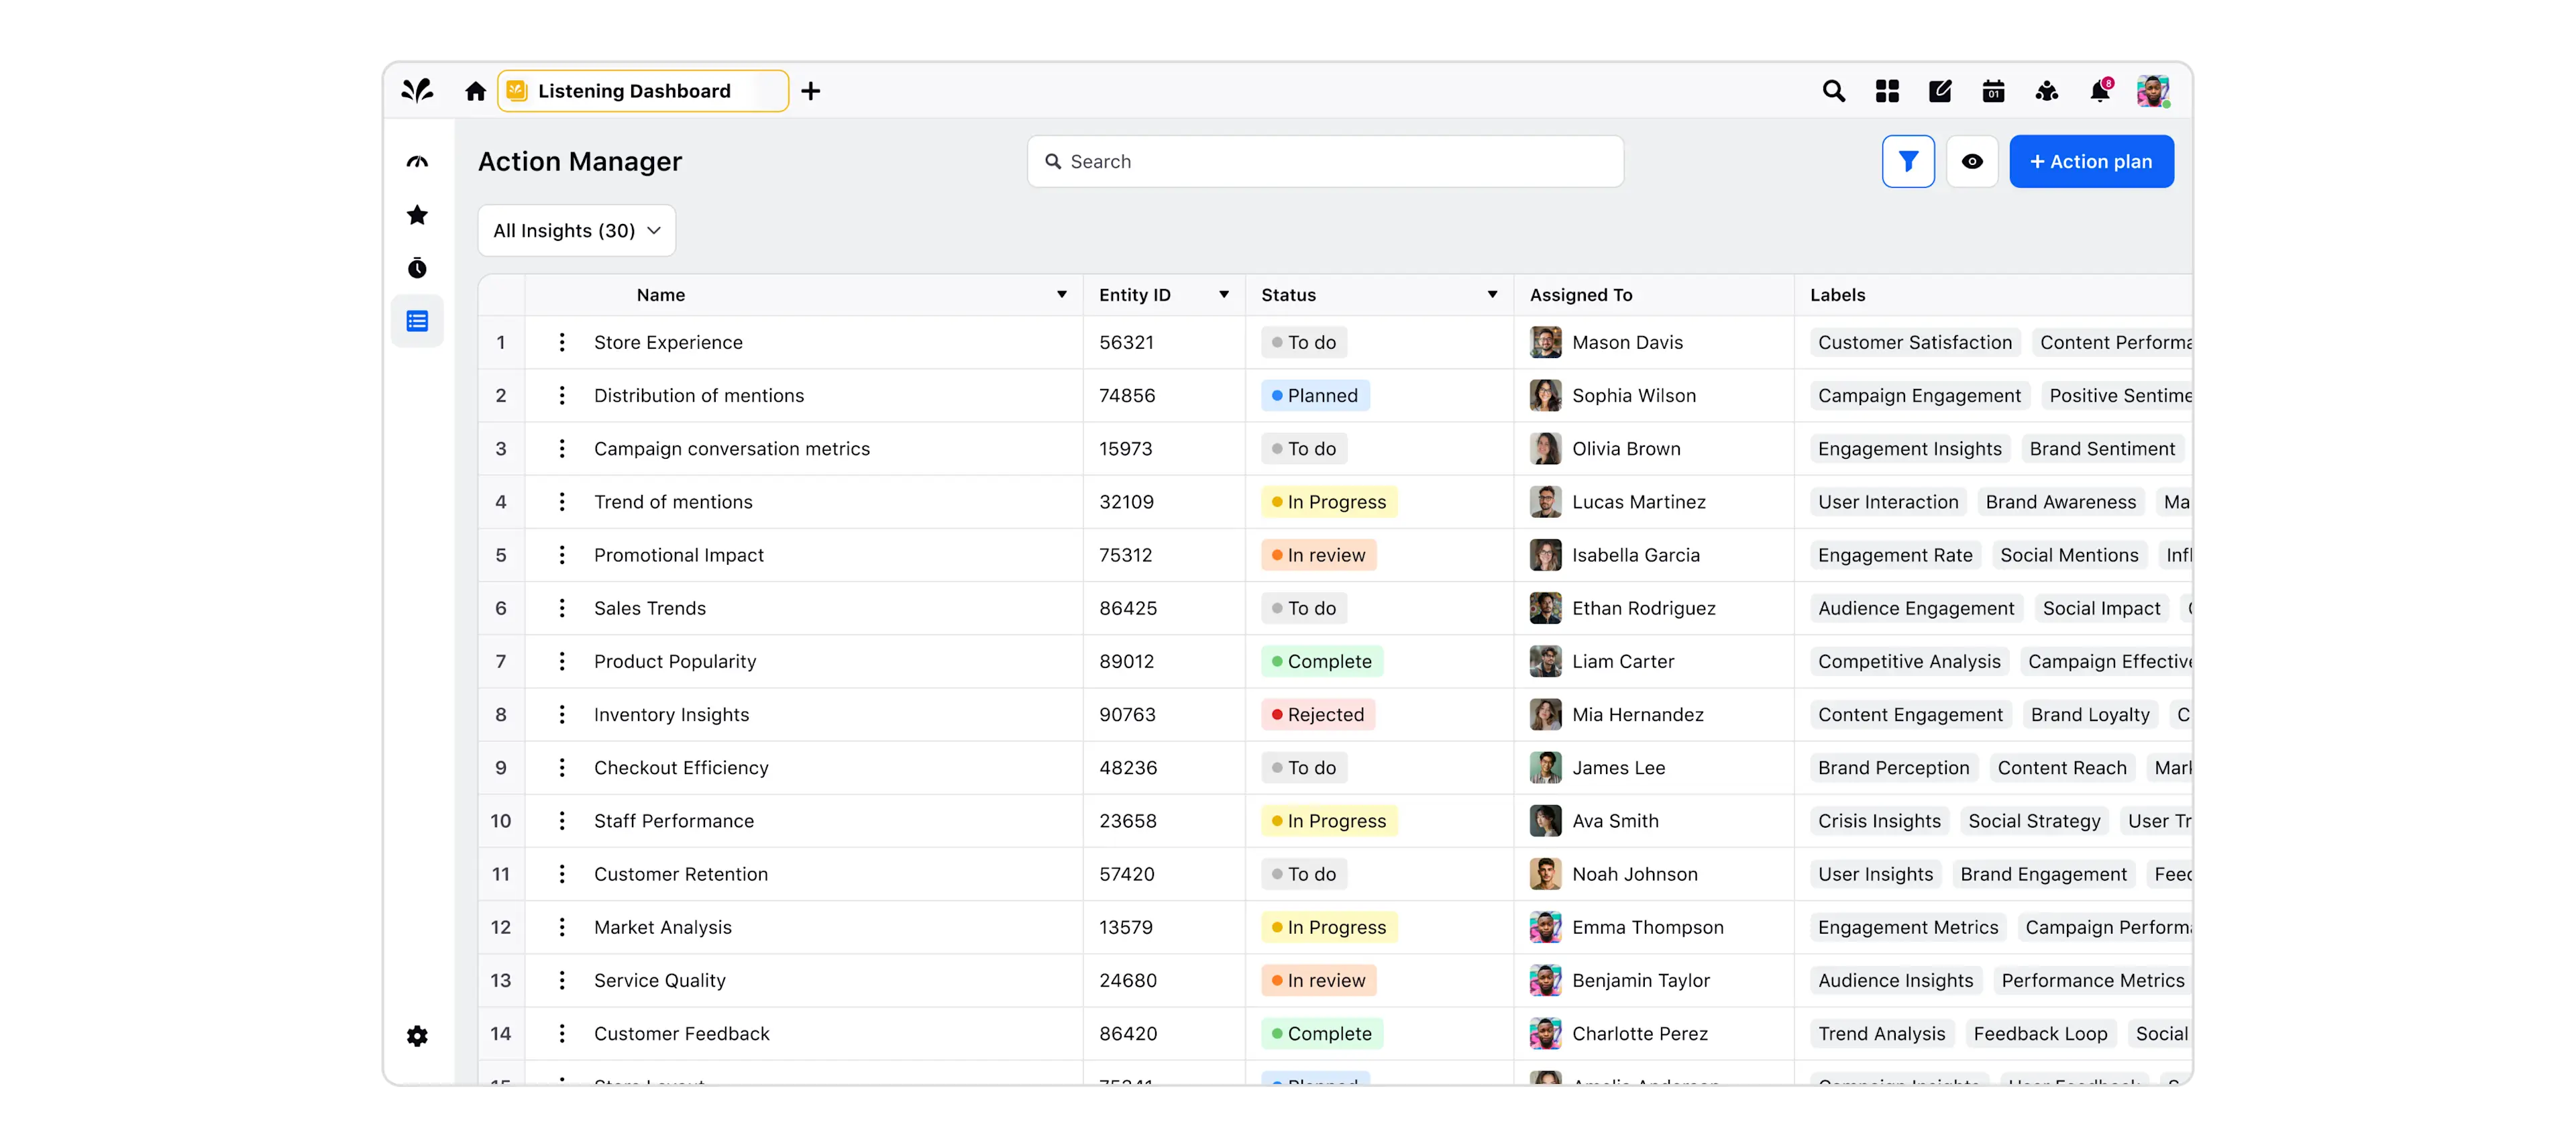Screen dimensions: 2576x1147
Task: Open the Entity ID column dropdown arrow
Action: tap(1223, 295)
